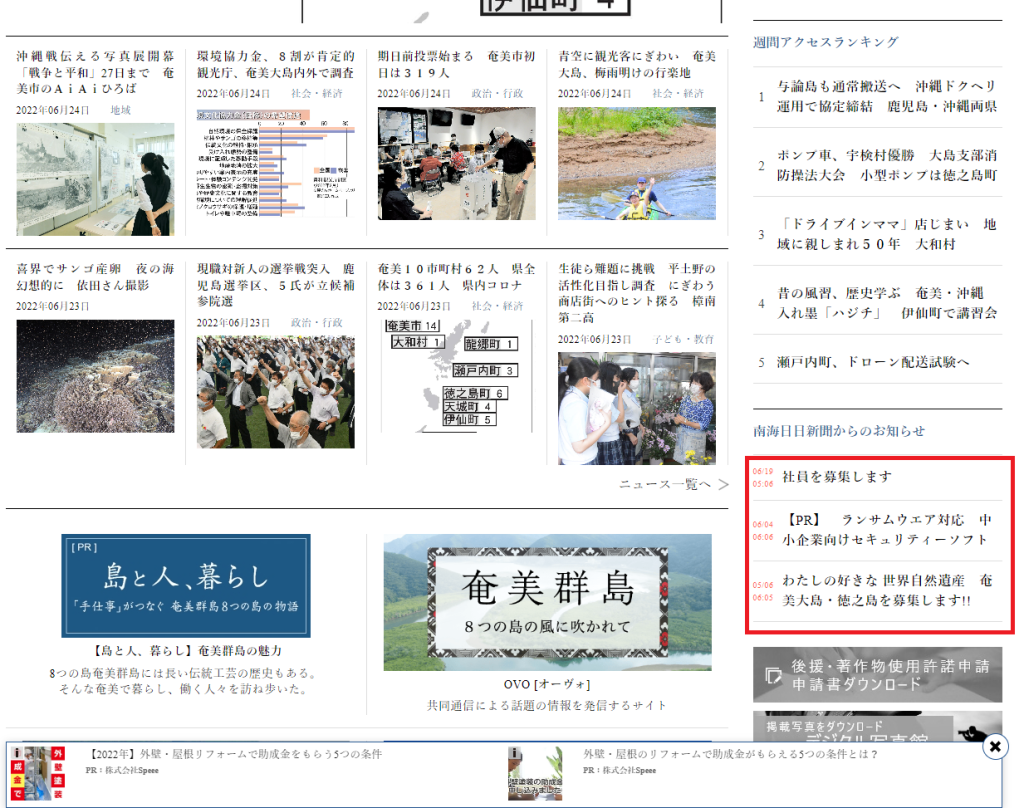Viewport: 1024px width, 808px height.
Task: Open the 沖縄戦伝える写真展開幕 article headline
Action: [95, 73]
